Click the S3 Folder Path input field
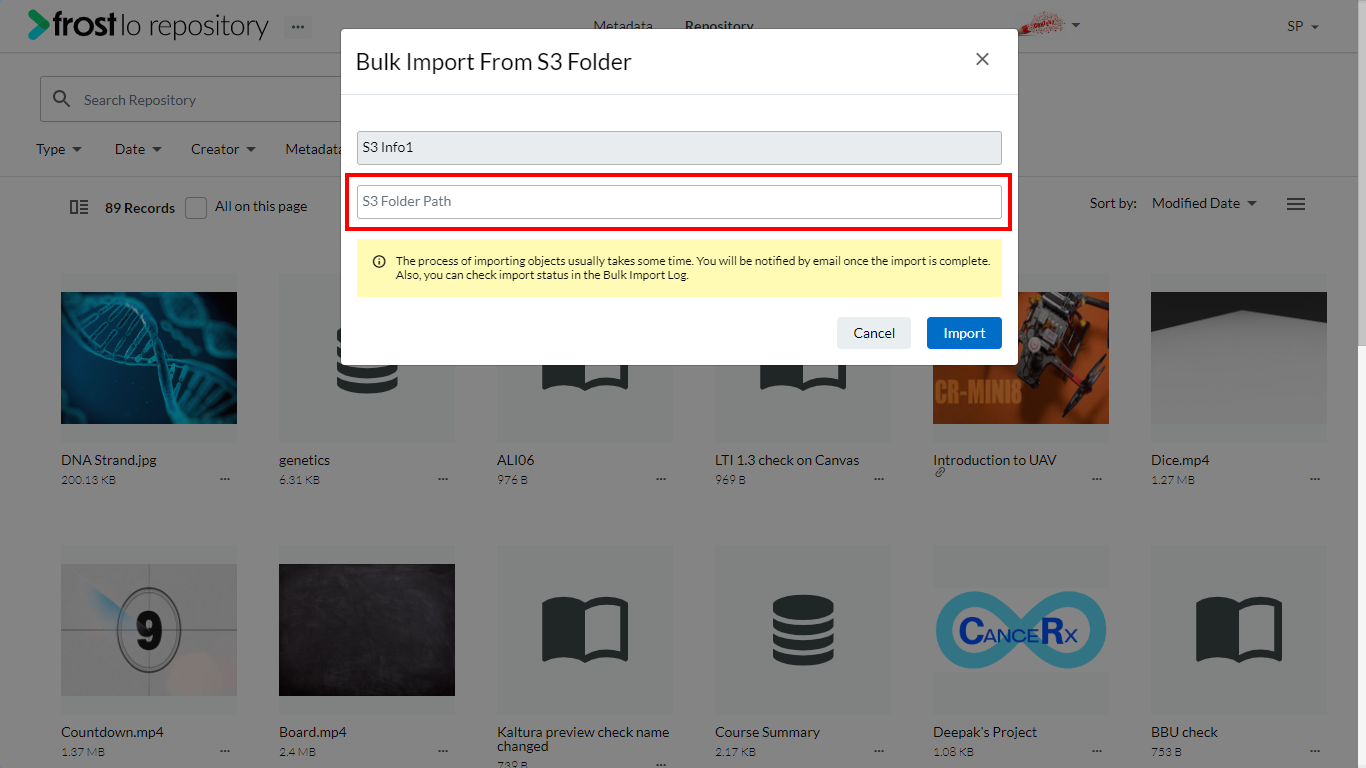 679,201
